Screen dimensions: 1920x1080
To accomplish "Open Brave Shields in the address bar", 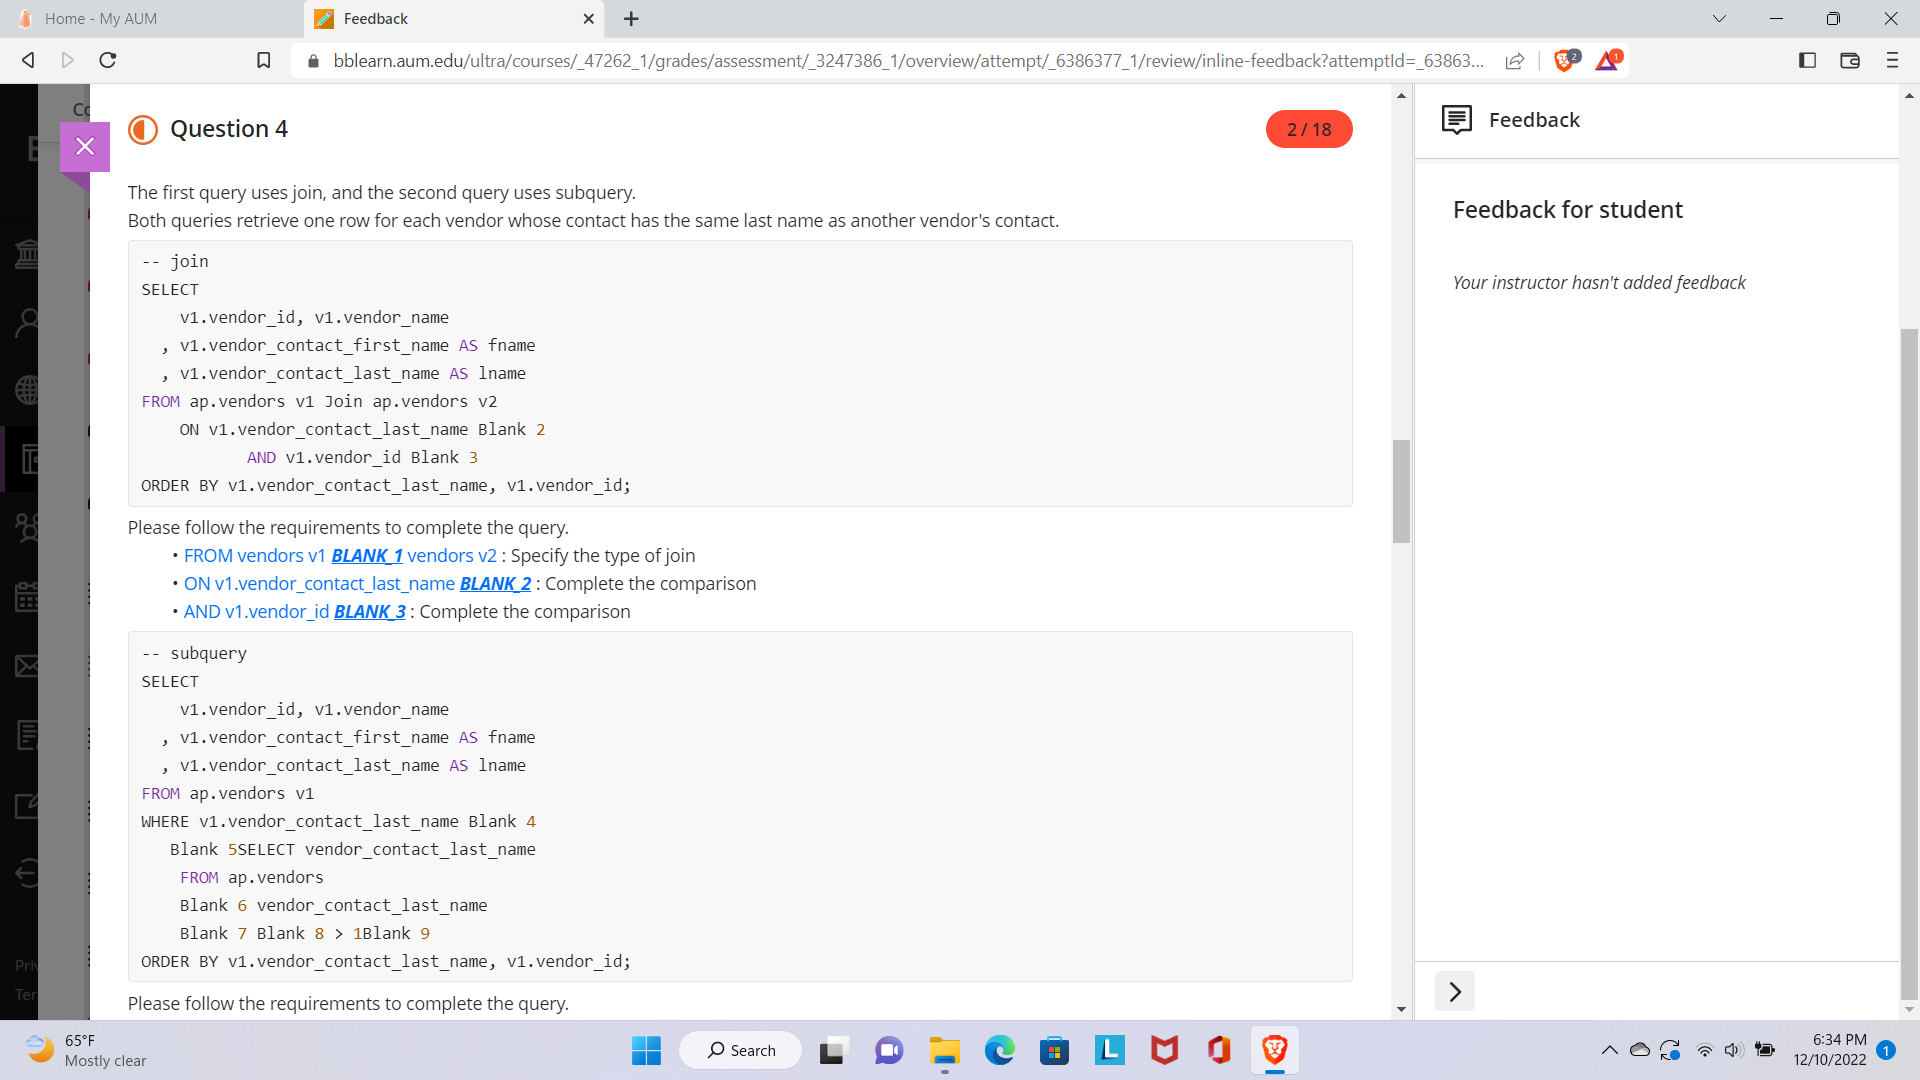I will (1564, 60).
